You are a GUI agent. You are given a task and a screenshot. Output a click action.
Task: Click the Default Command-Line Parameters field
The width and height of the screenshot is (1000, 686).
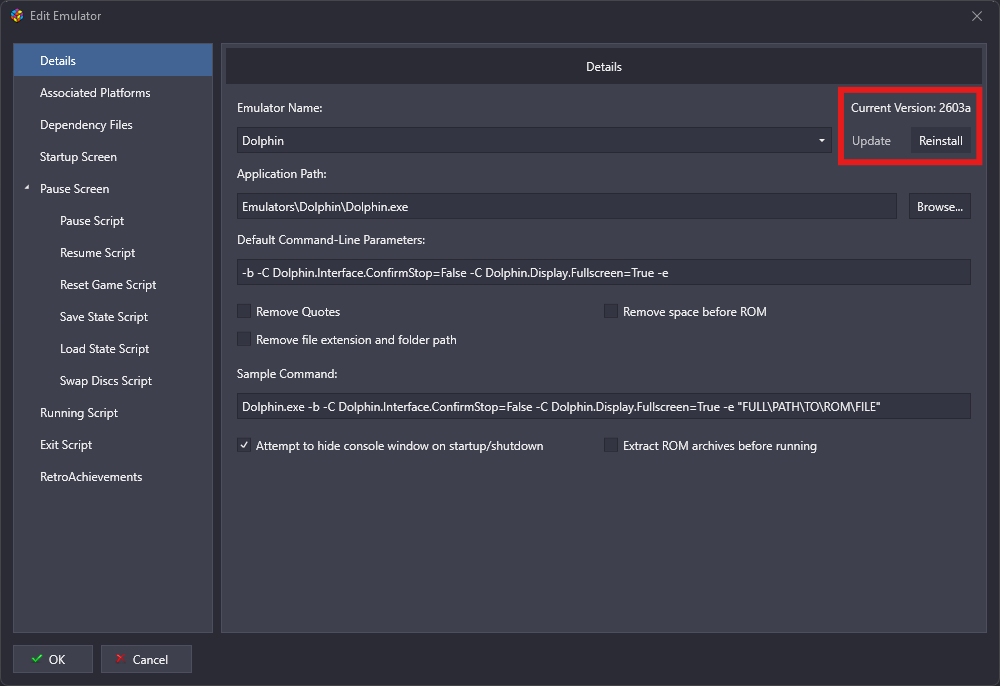[603, 273]
